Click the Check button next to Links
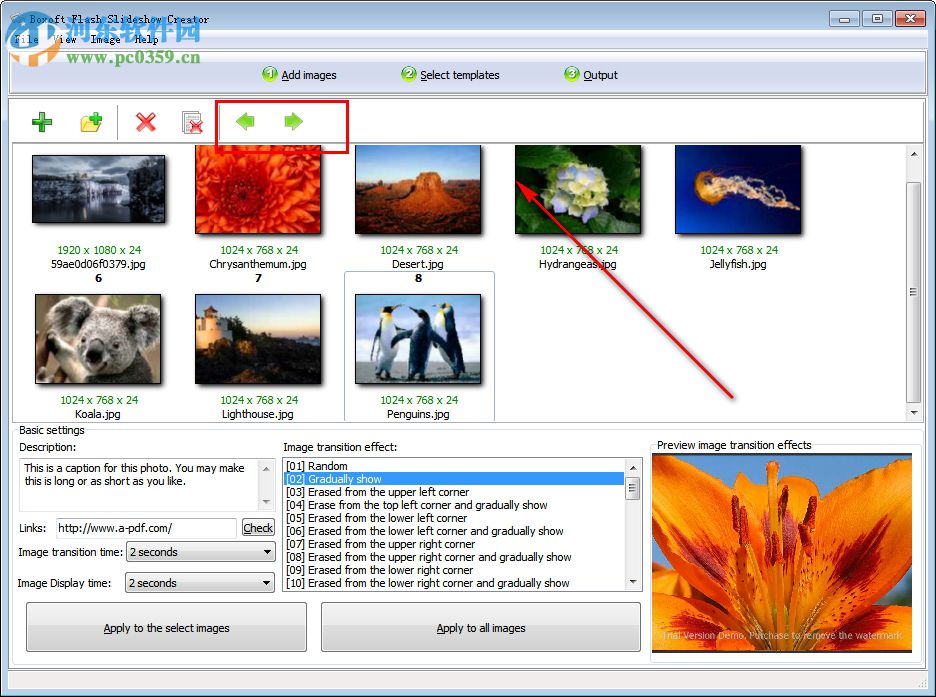This screenshot has width=936, height=697. [x=257, y=527]
